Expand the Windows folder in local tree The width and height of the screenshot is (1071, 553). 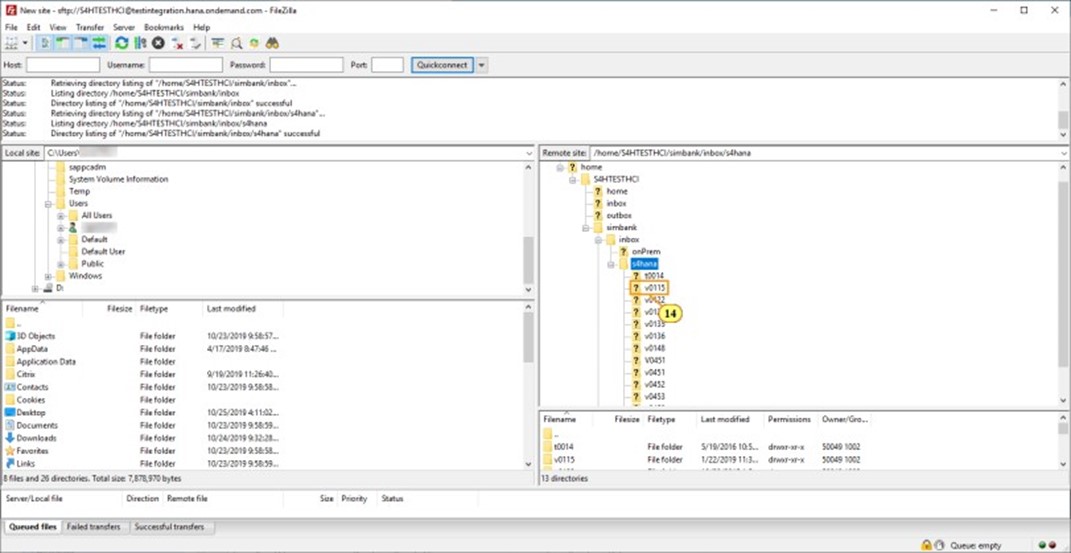coord(48,276)
